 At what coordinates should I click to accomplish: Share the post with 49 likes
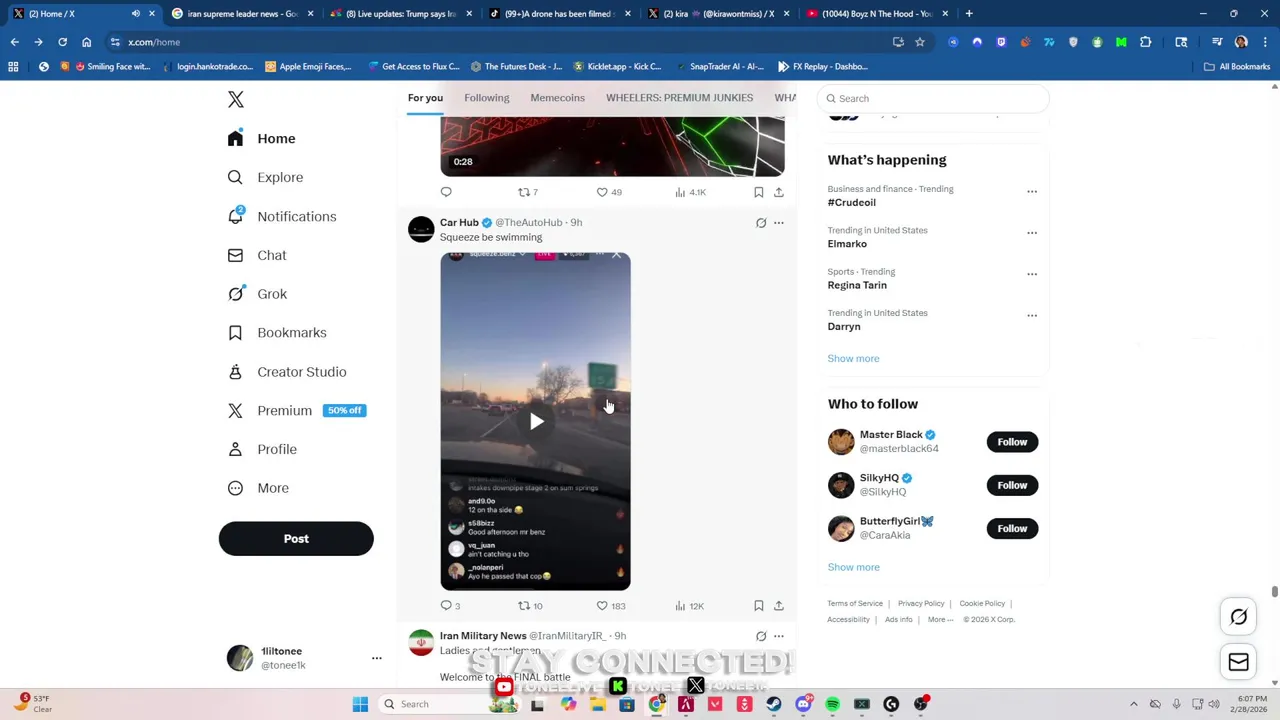[x=779, y=192]
